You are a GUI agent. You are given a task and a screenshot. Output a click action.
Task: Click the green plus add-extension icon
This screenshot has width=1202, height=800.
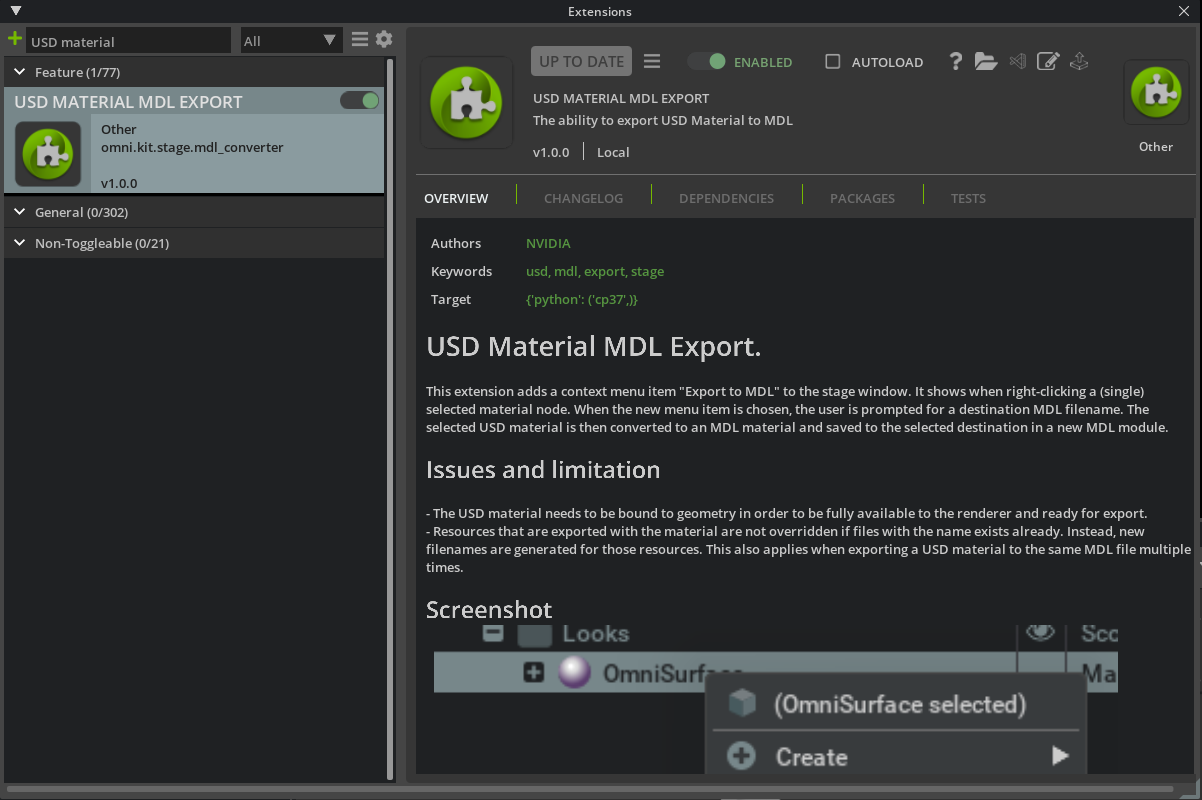[14, 40]
